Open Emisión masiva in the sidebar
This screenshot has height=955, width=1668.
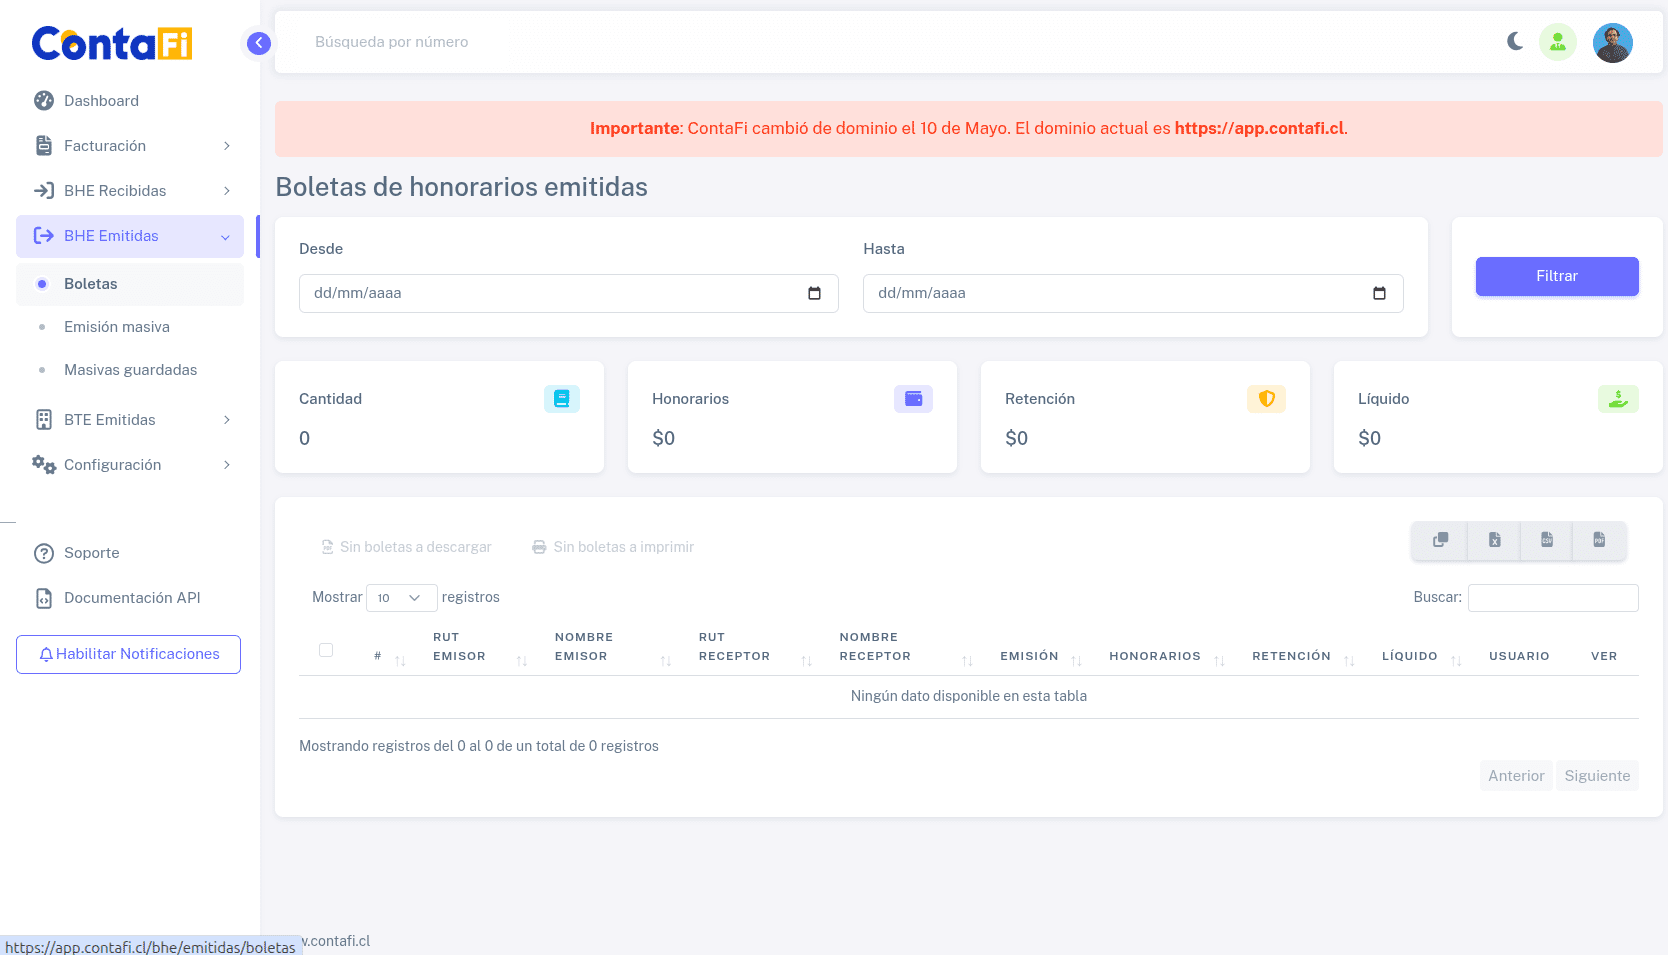117,327
